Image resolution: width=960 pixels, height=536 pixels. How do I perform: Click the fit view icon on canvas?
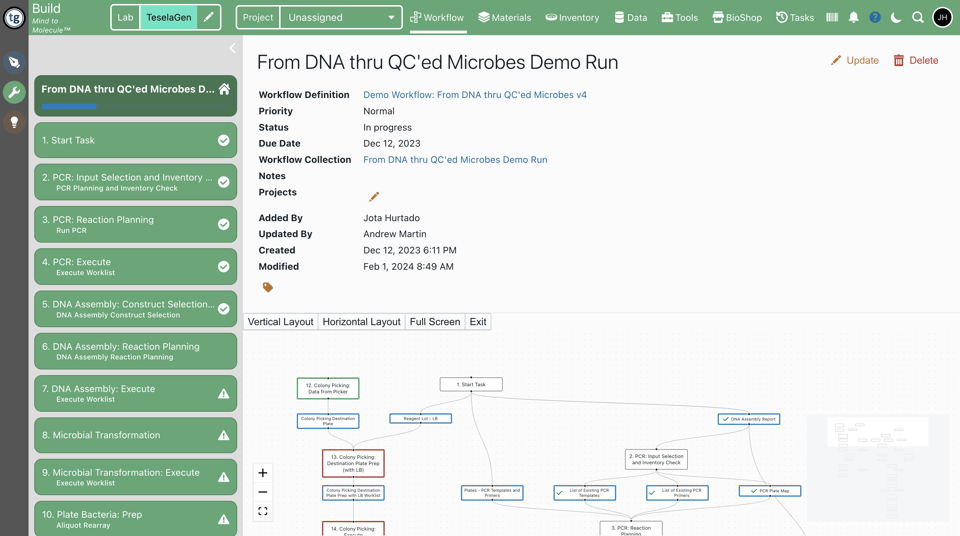[263, 511]
